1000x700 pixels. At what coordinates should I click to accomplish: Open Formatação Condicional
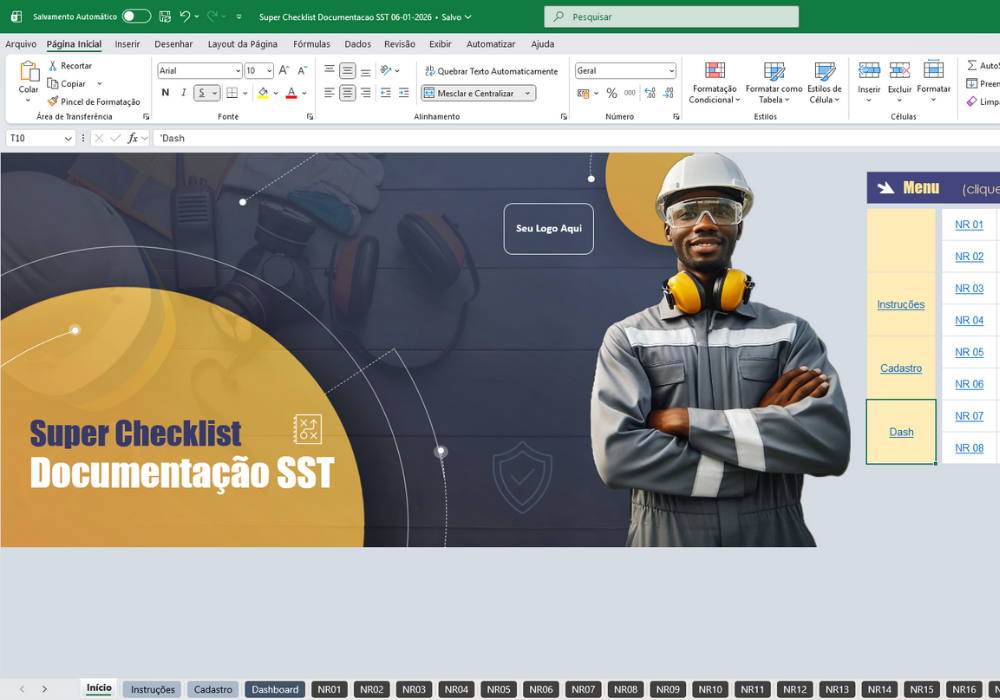(714, 83)
